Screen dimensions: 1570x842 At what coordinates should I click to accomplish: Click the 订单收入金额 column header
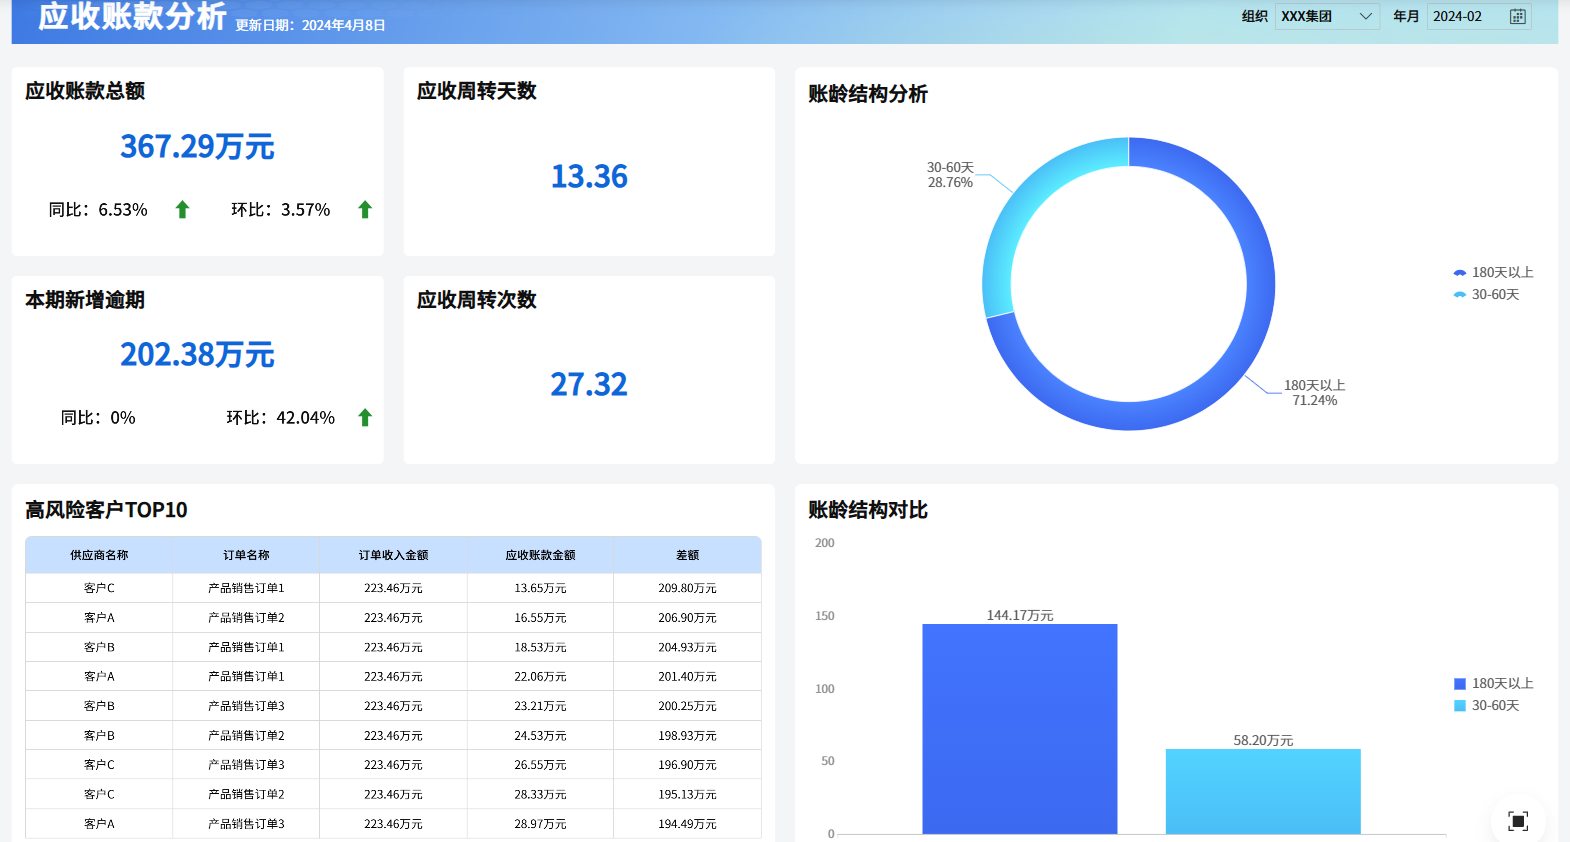(x=393, y=555)
